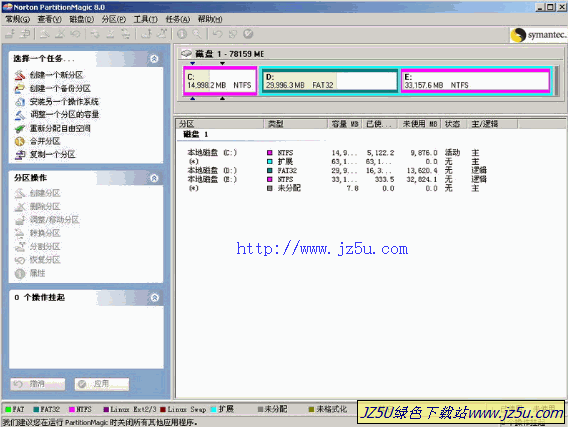This screenshot has height=427, width=568.
Task: Click the 调整一个分区的容量 task link
Action: coord(64,115)
